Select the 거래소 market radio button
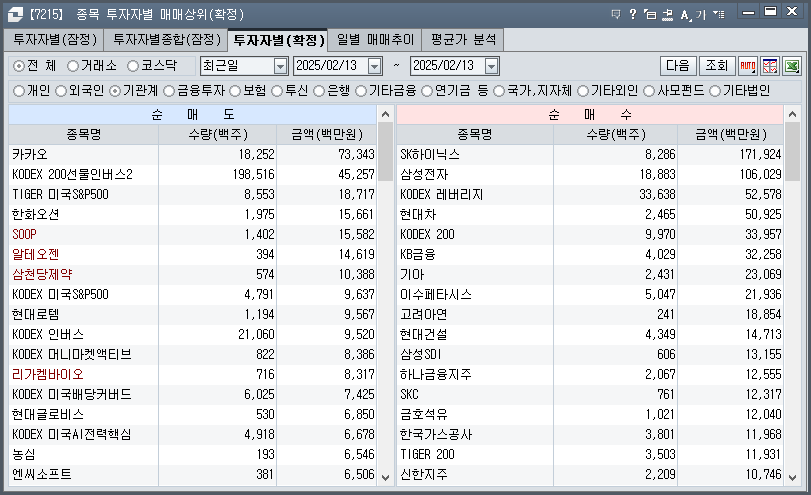 point(73,66)
